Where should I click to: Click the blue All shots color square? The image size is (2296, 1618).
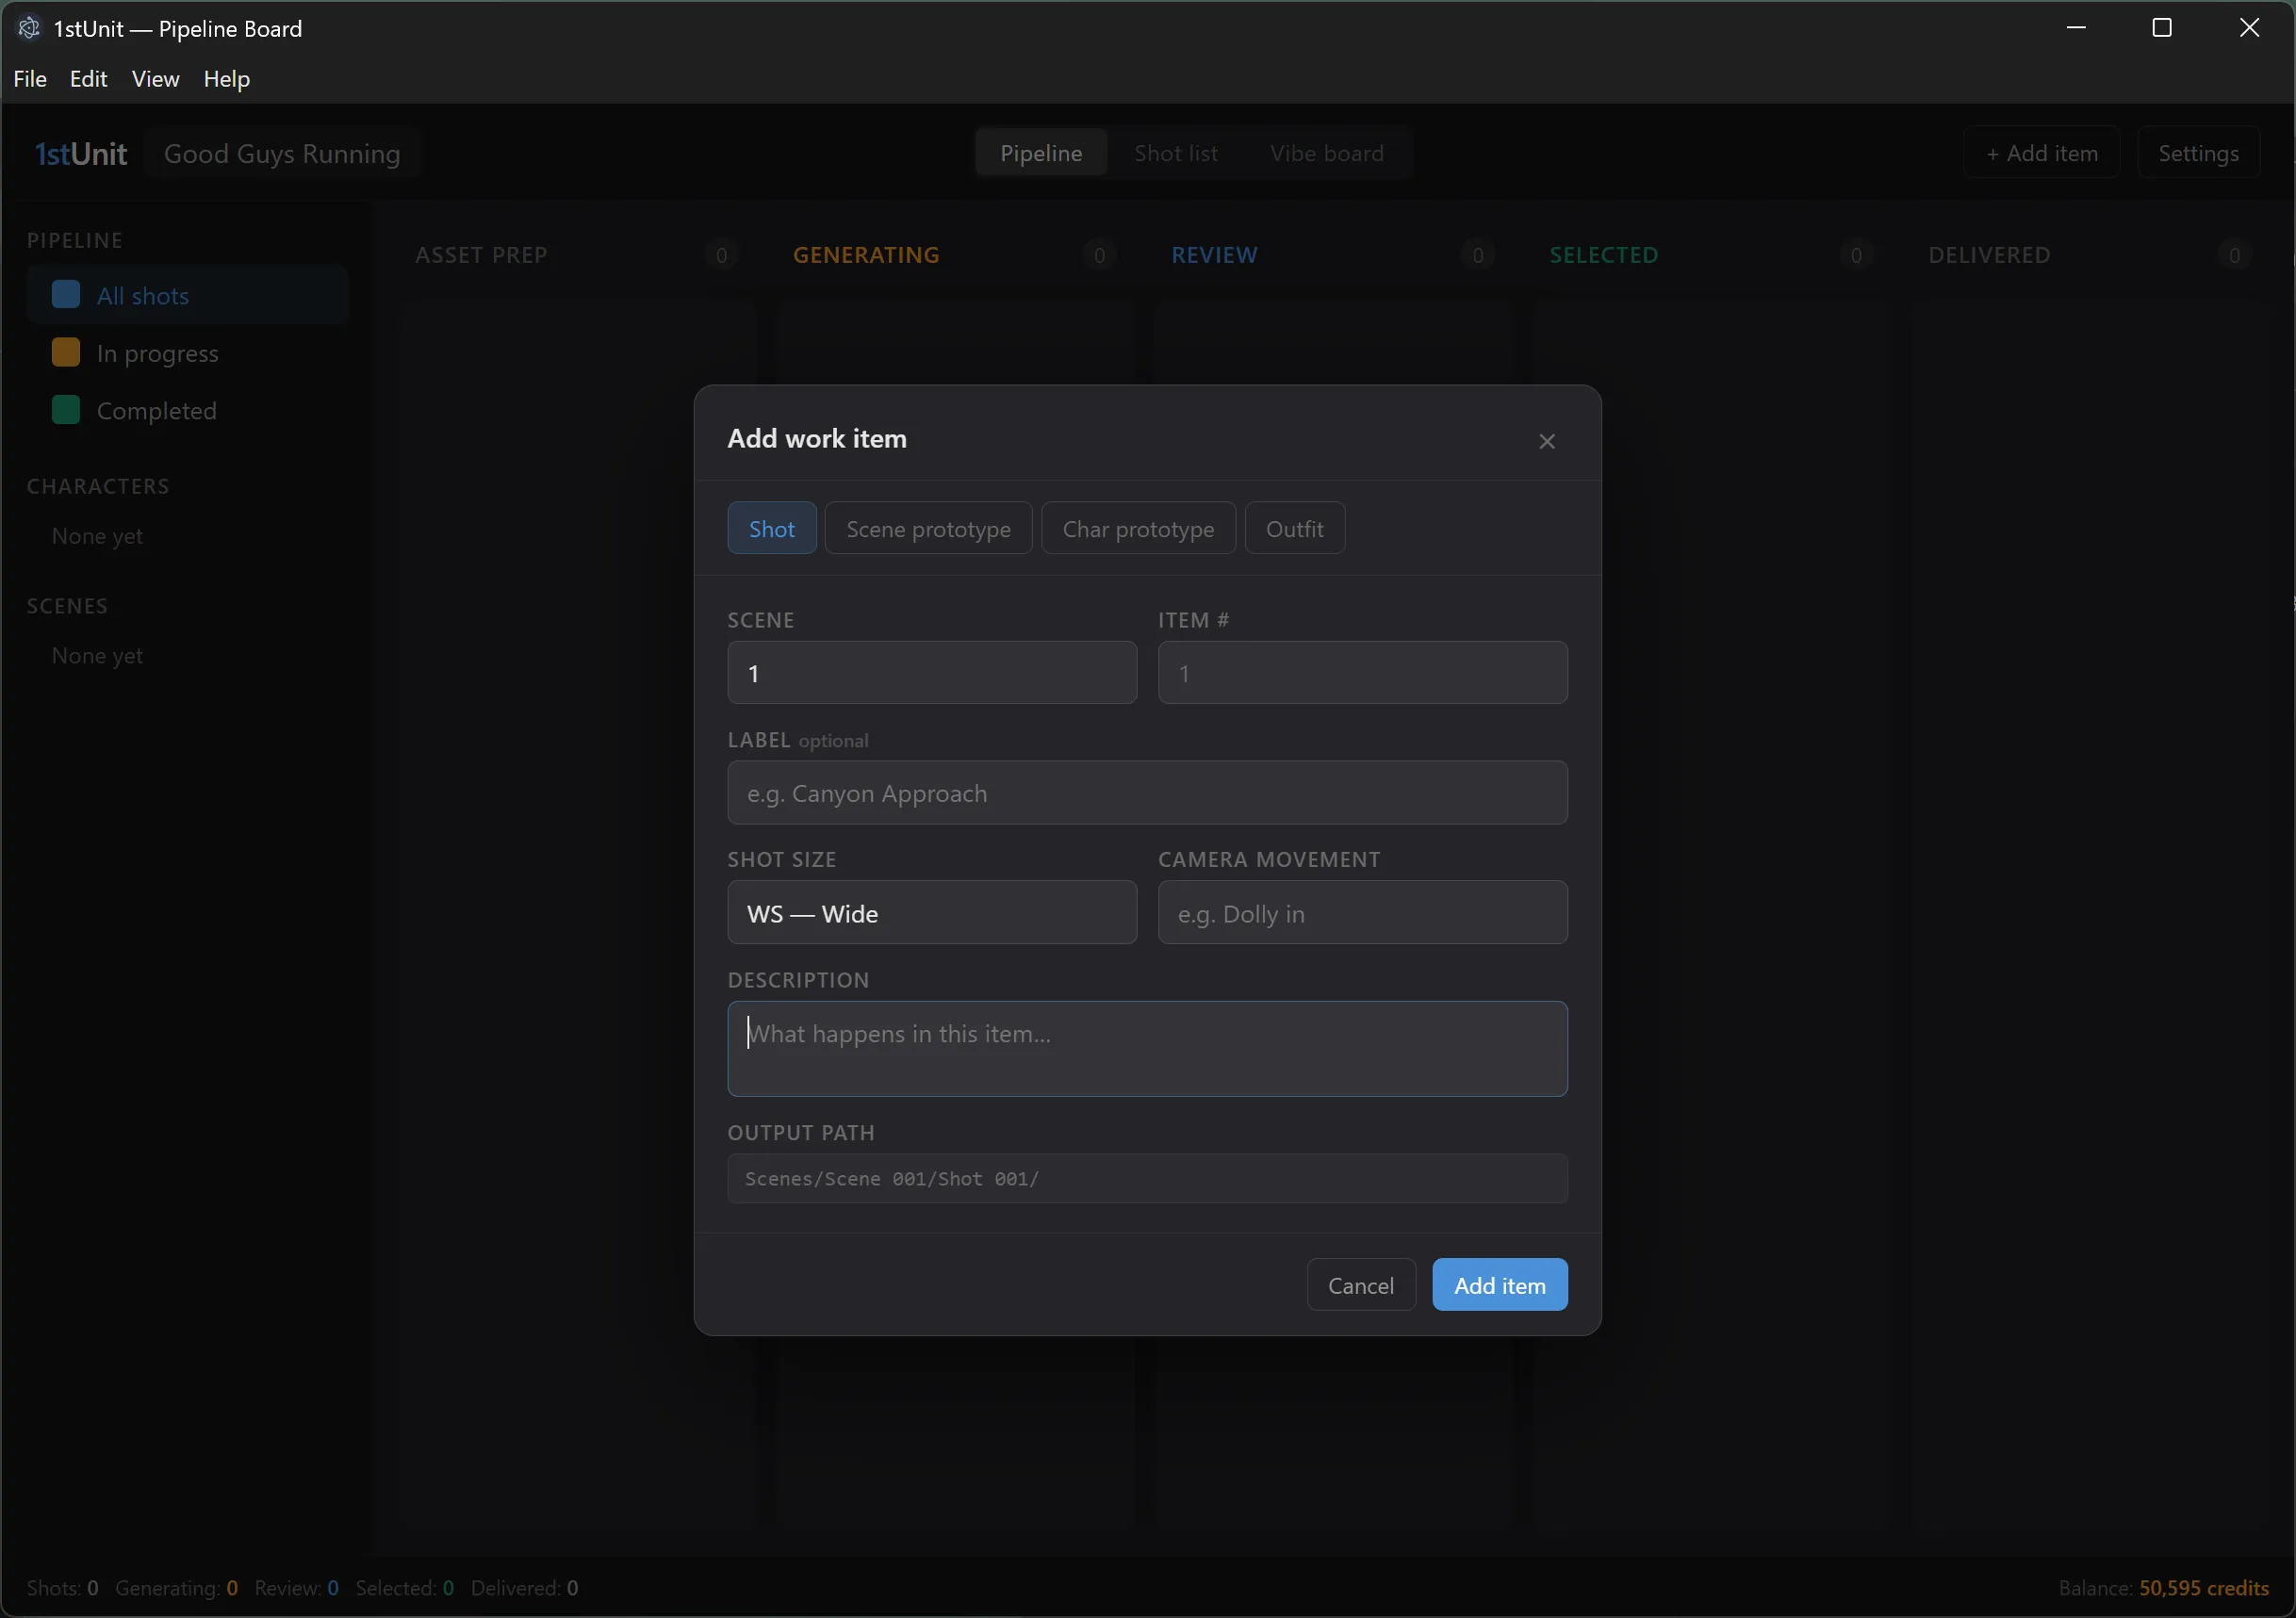coord(66,295)
